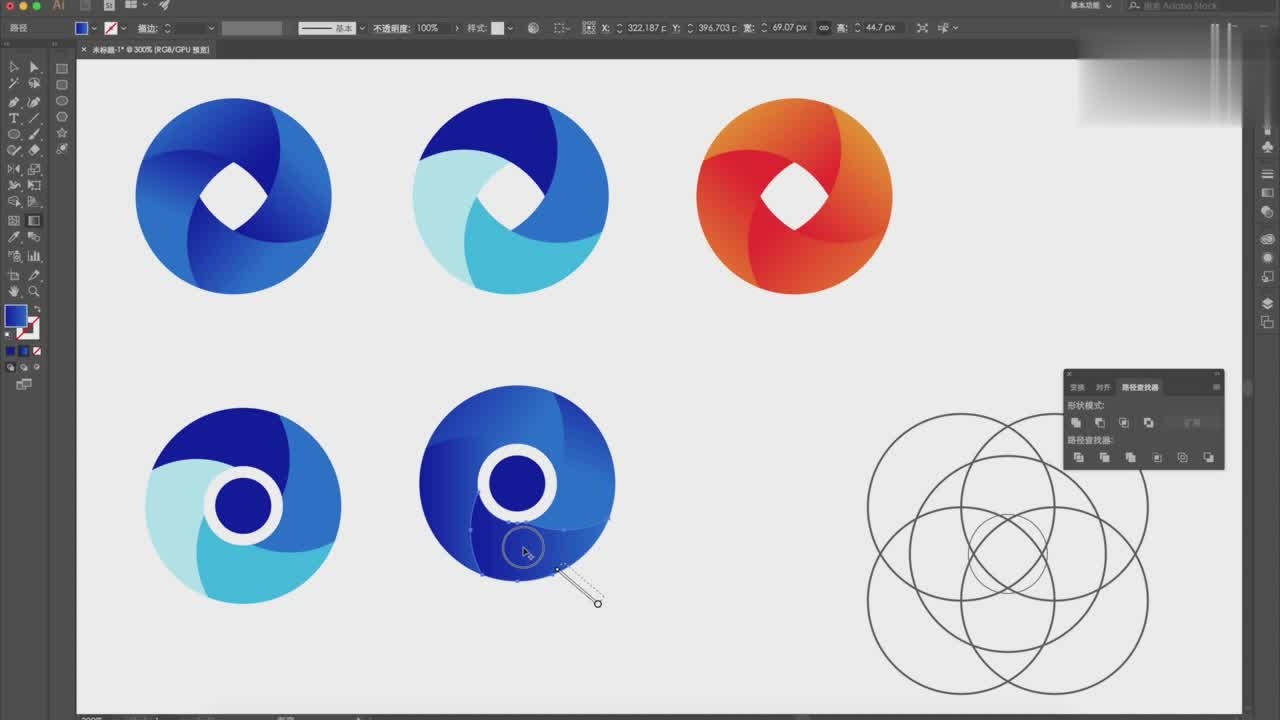Select the Direct Selection tool
Screen dimensions: 1280x720
[33, 67]
